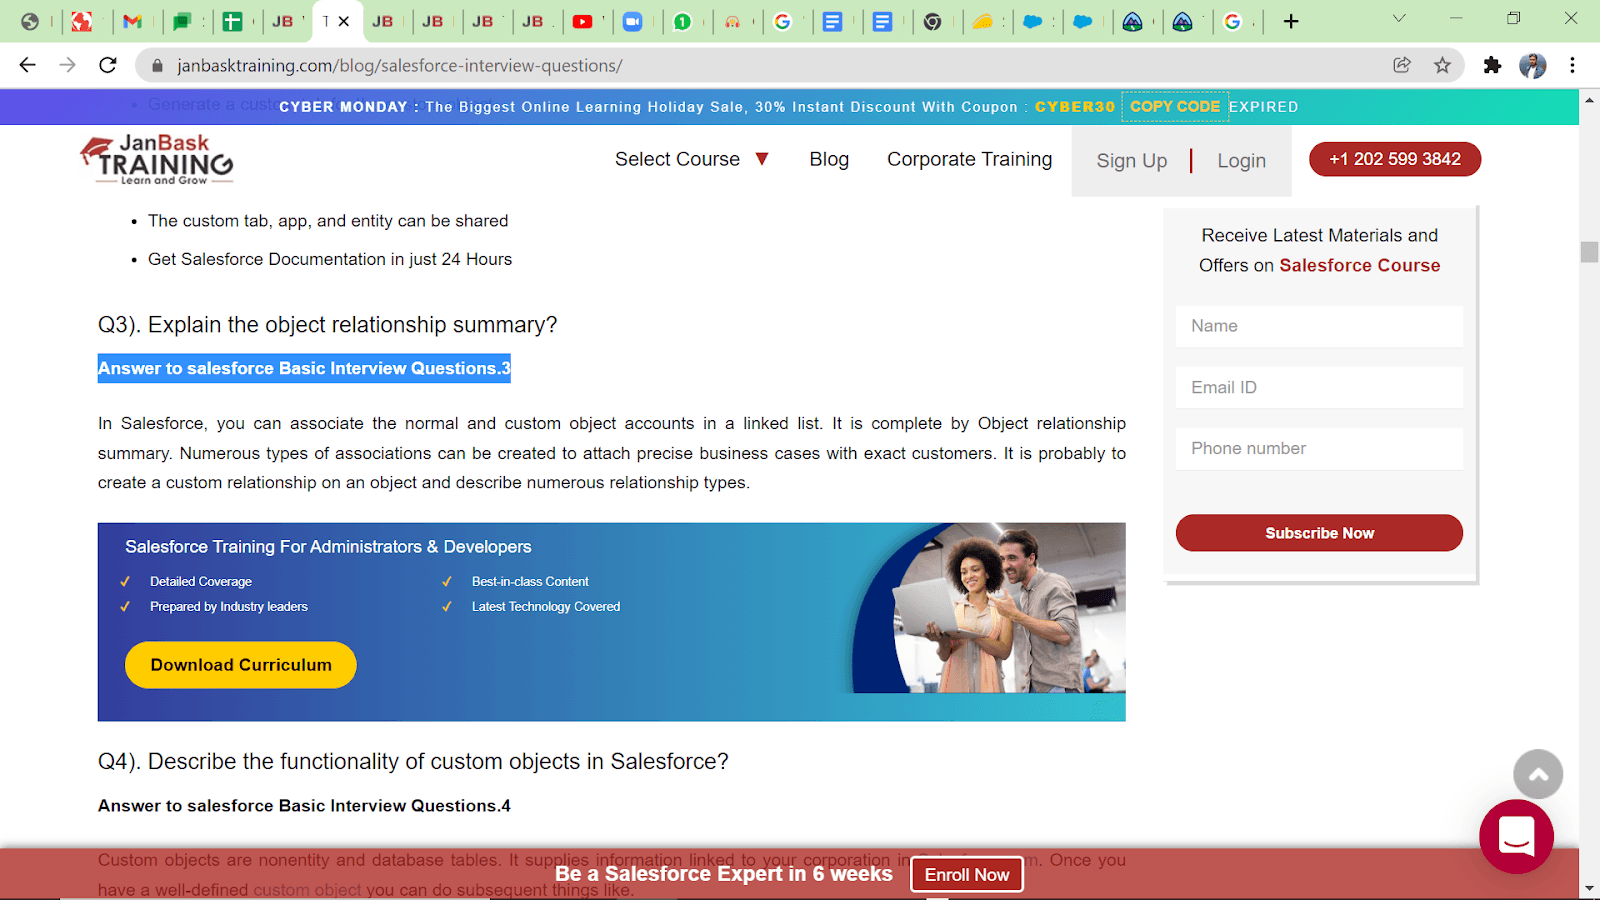
Task: Click the scrollbar down arrow
Action: point(1589,887)
